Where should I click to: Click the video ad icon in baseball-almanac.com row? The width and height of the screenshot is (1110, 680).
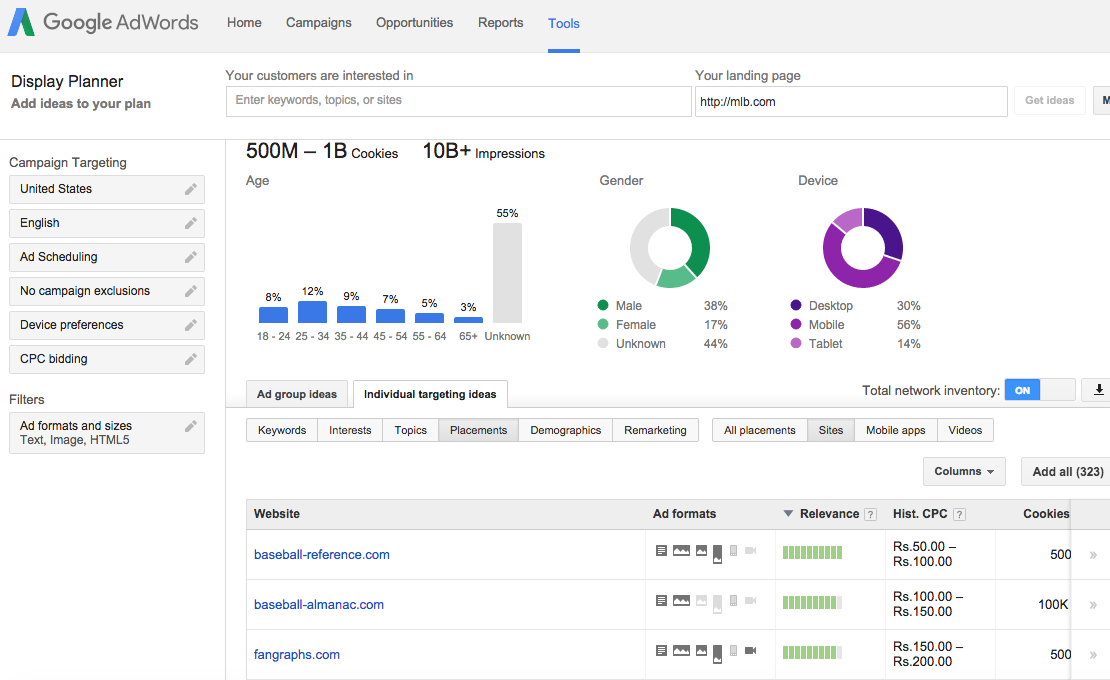750,601
